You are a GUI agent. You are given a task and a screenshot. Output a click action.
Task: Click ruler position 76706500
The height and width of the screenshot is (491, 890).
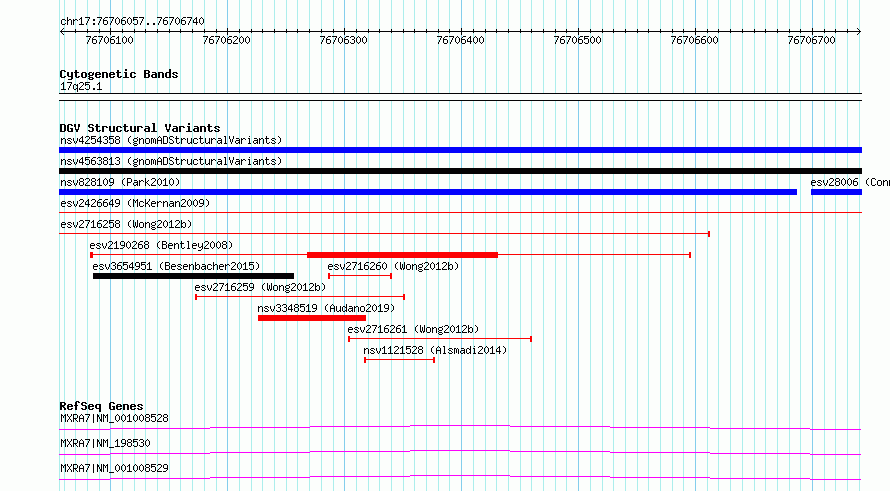click(577, 40)
